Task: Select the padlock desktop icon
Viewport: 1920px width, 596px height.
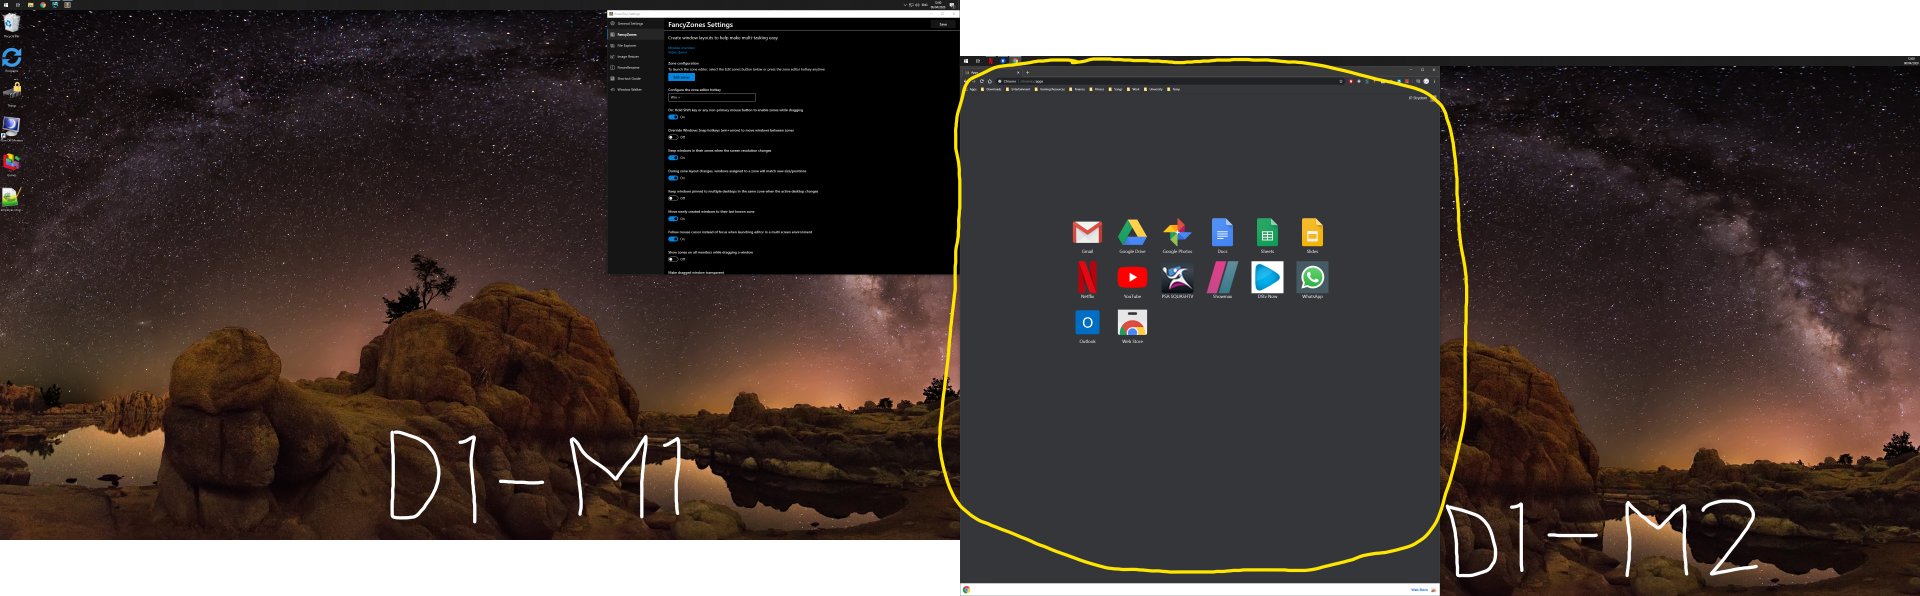Action: (11, 92)
